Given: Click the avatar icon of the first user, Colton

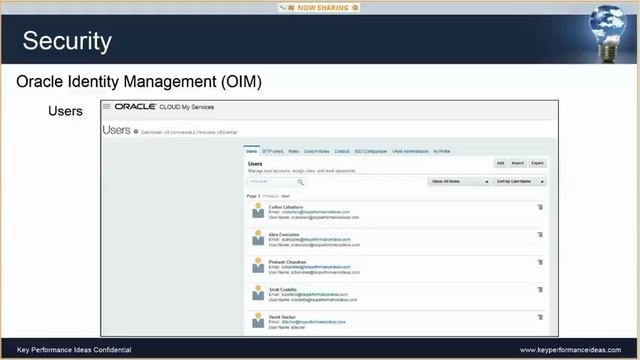Looking at the screenshot, I should [x=258, y=211].
